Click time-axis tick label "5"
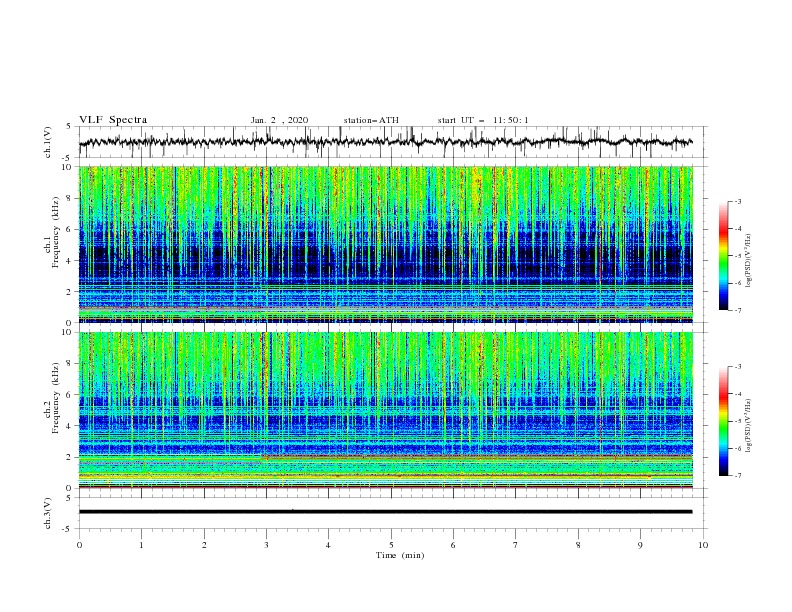Image resolution: width=792 pixels, height=612 pixels. (391, 545)
